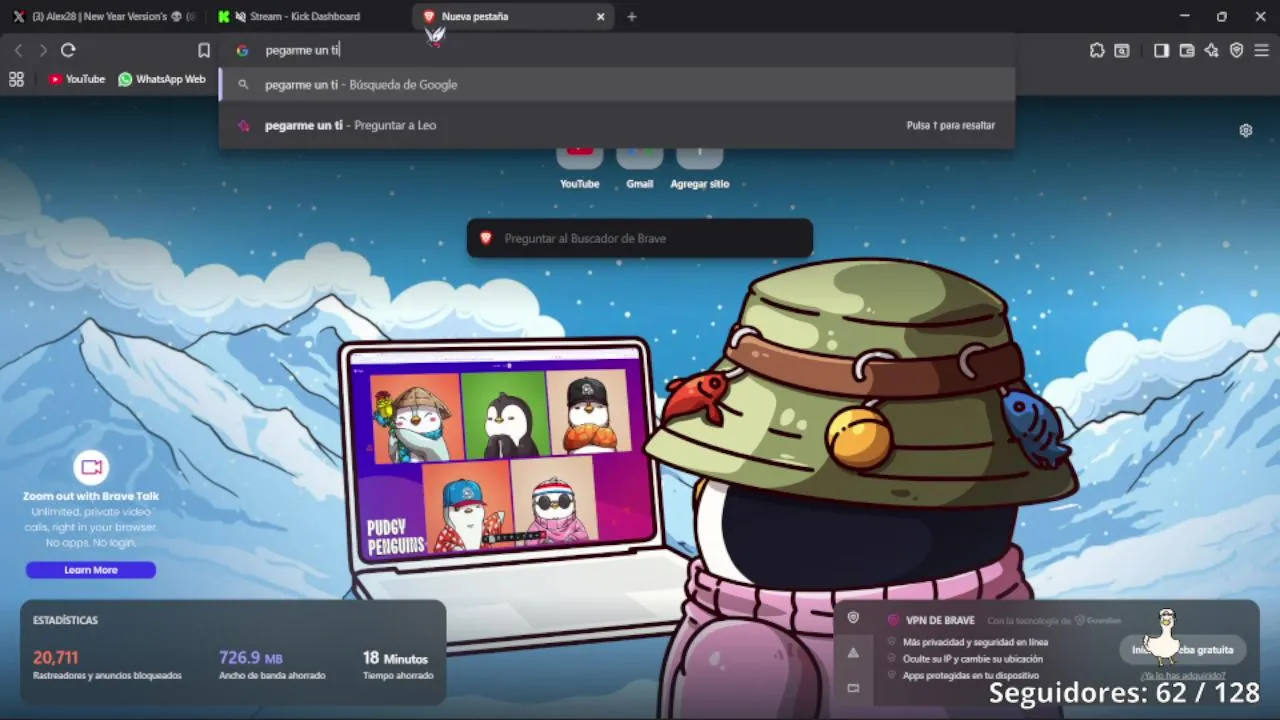Open the Extensions puzzle icon
Screen dimensions: 1280x720
pyautogui.click(x=1097, y=50)
